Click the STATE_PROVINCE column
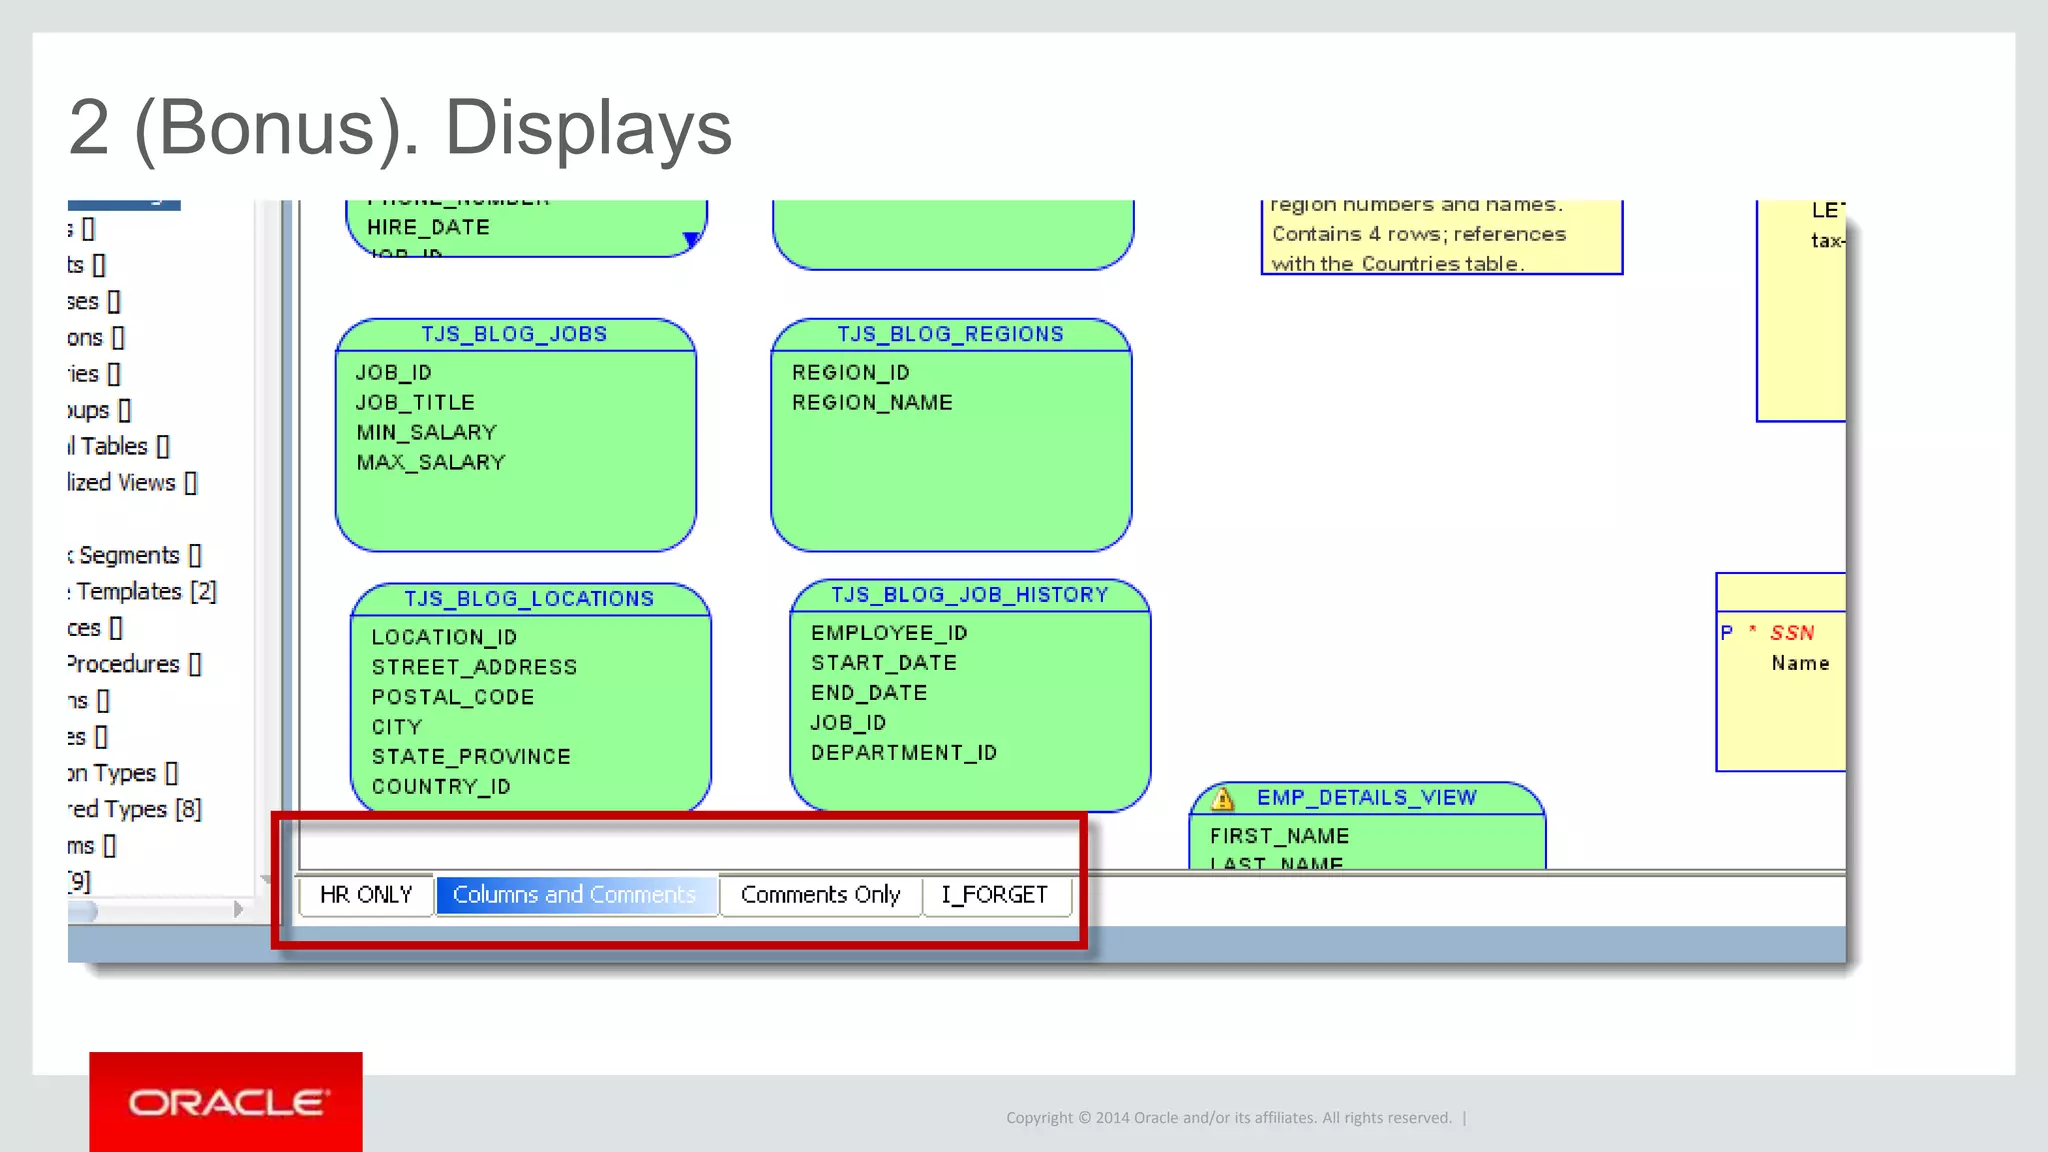Viewport: 2048px width, 1152px height. pos(471,758)
